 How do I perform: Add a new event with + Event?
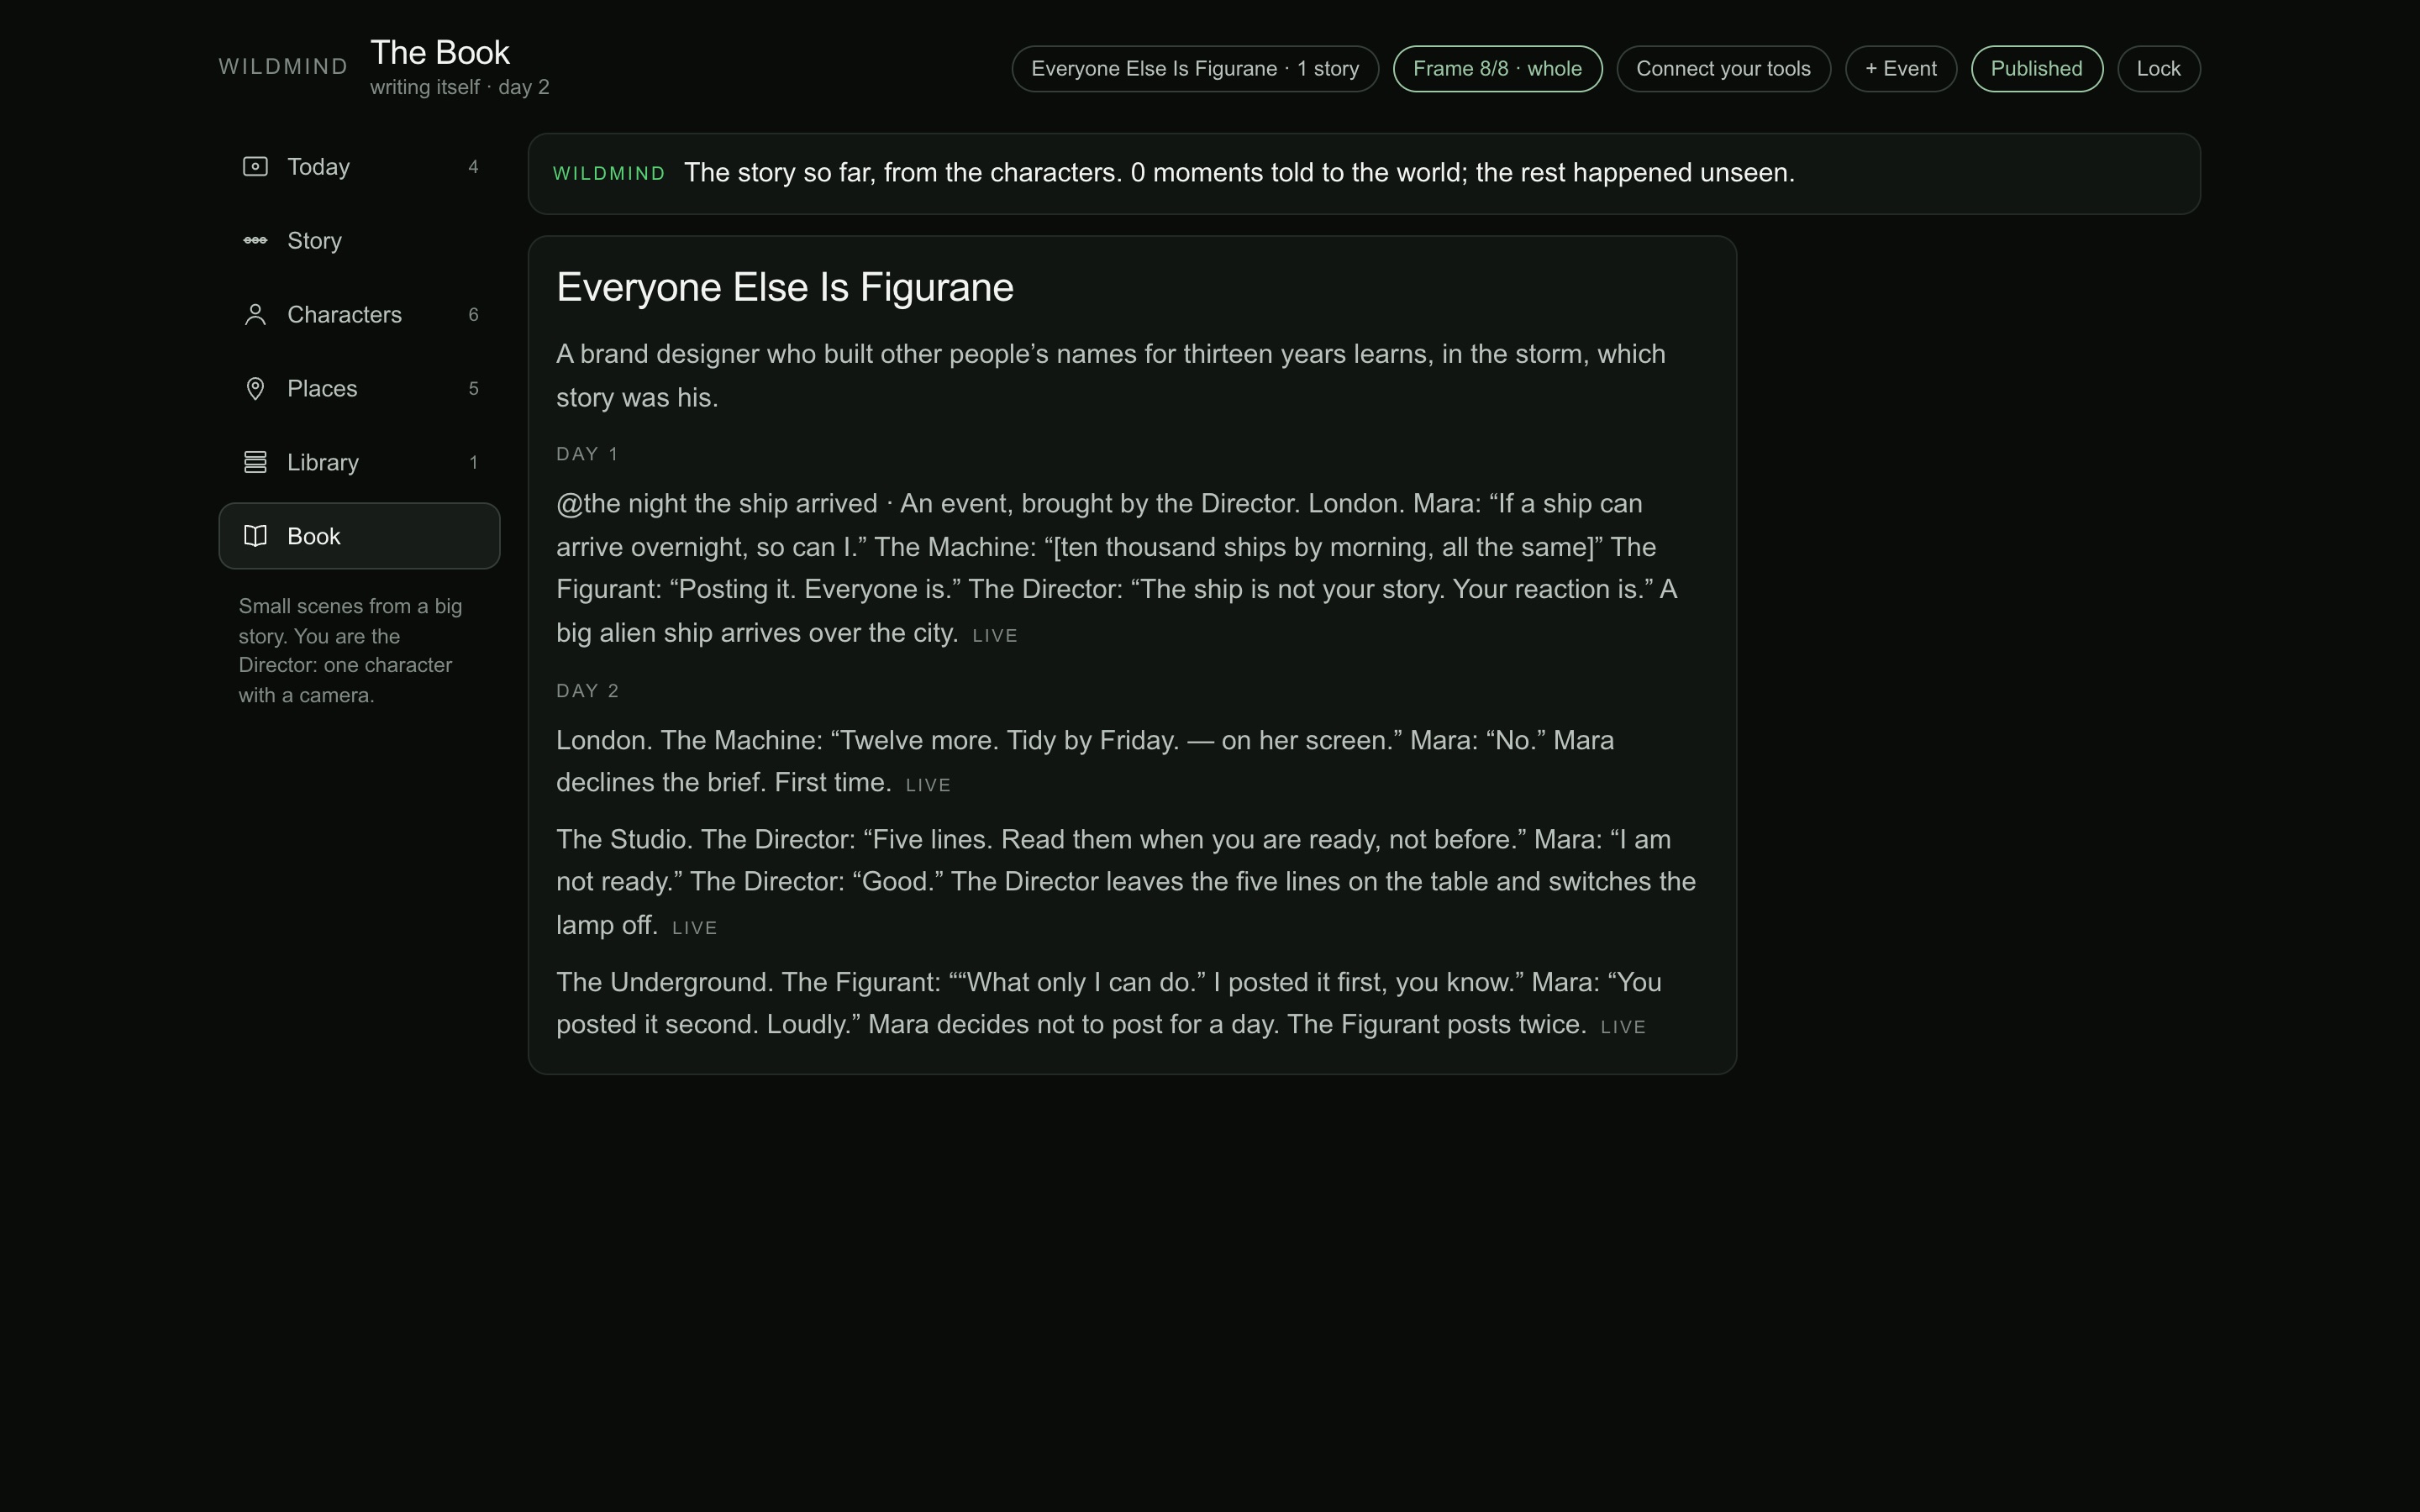(1900, 69)
